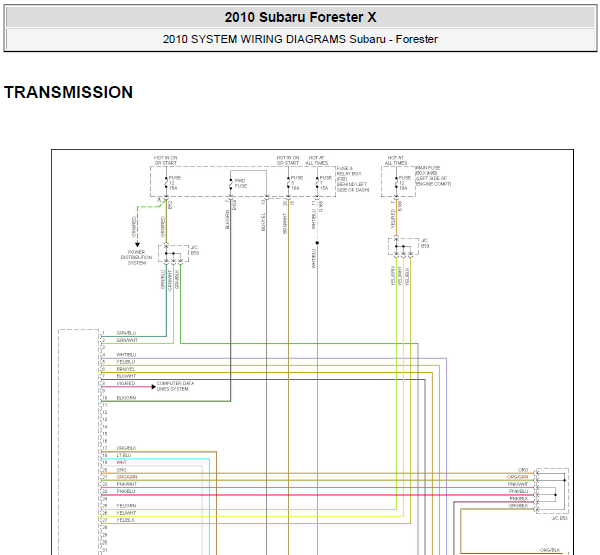
Task: Click "J/C B53" label near YEL/RED junction
Action: click(x=425, y=243)
